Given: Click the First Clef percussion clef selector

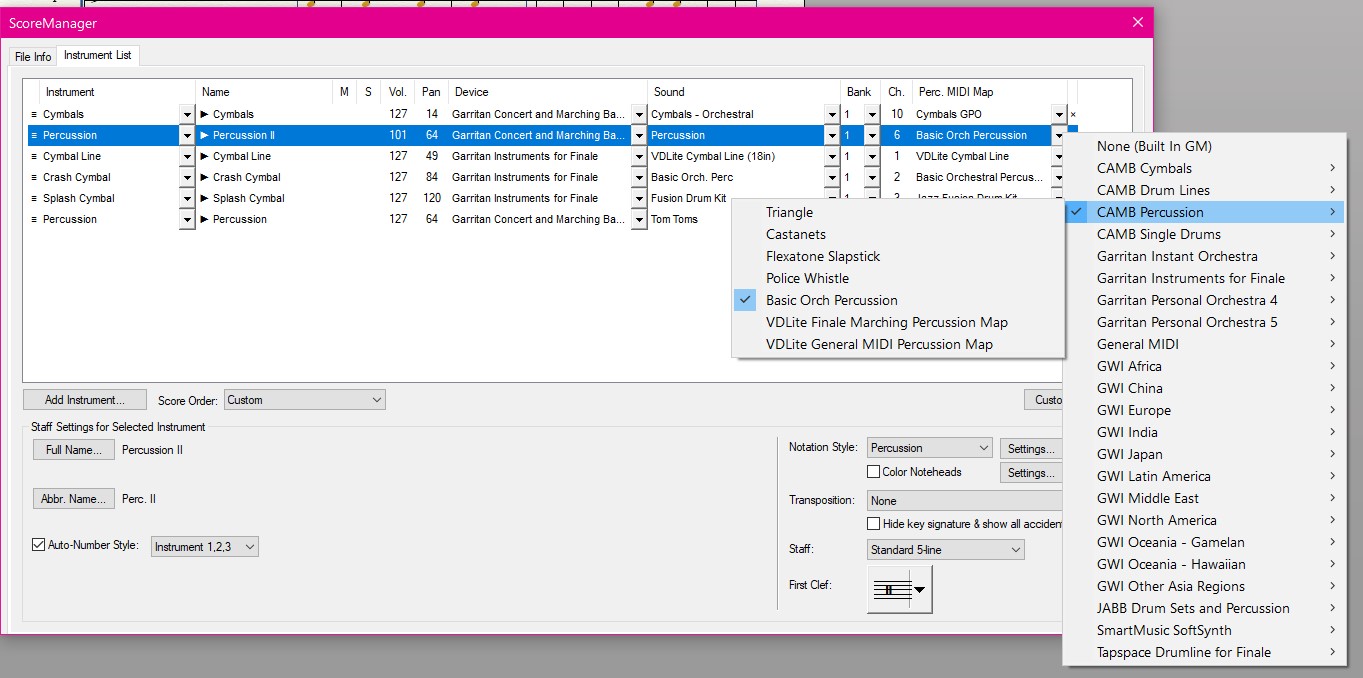Looking at the screenshot, I should (900, 590).
